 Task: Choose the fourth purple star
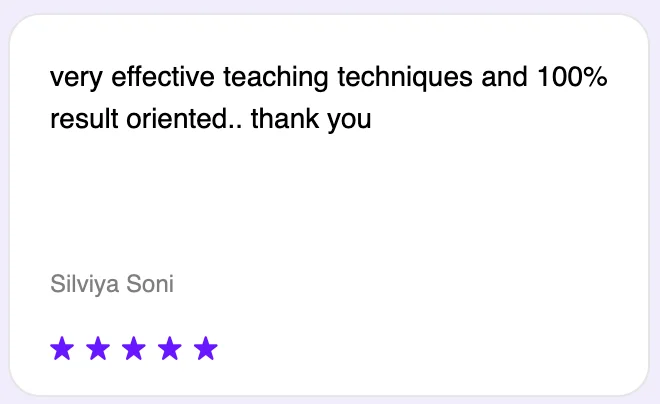click(x=170, y=348)
